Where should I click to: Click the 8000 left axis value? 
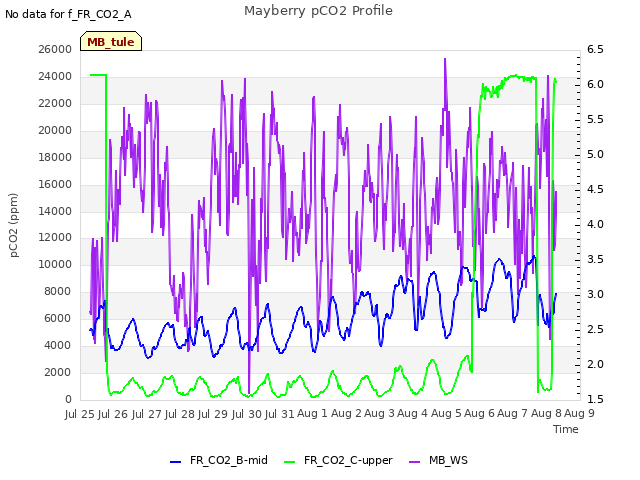tap(58, 291)
